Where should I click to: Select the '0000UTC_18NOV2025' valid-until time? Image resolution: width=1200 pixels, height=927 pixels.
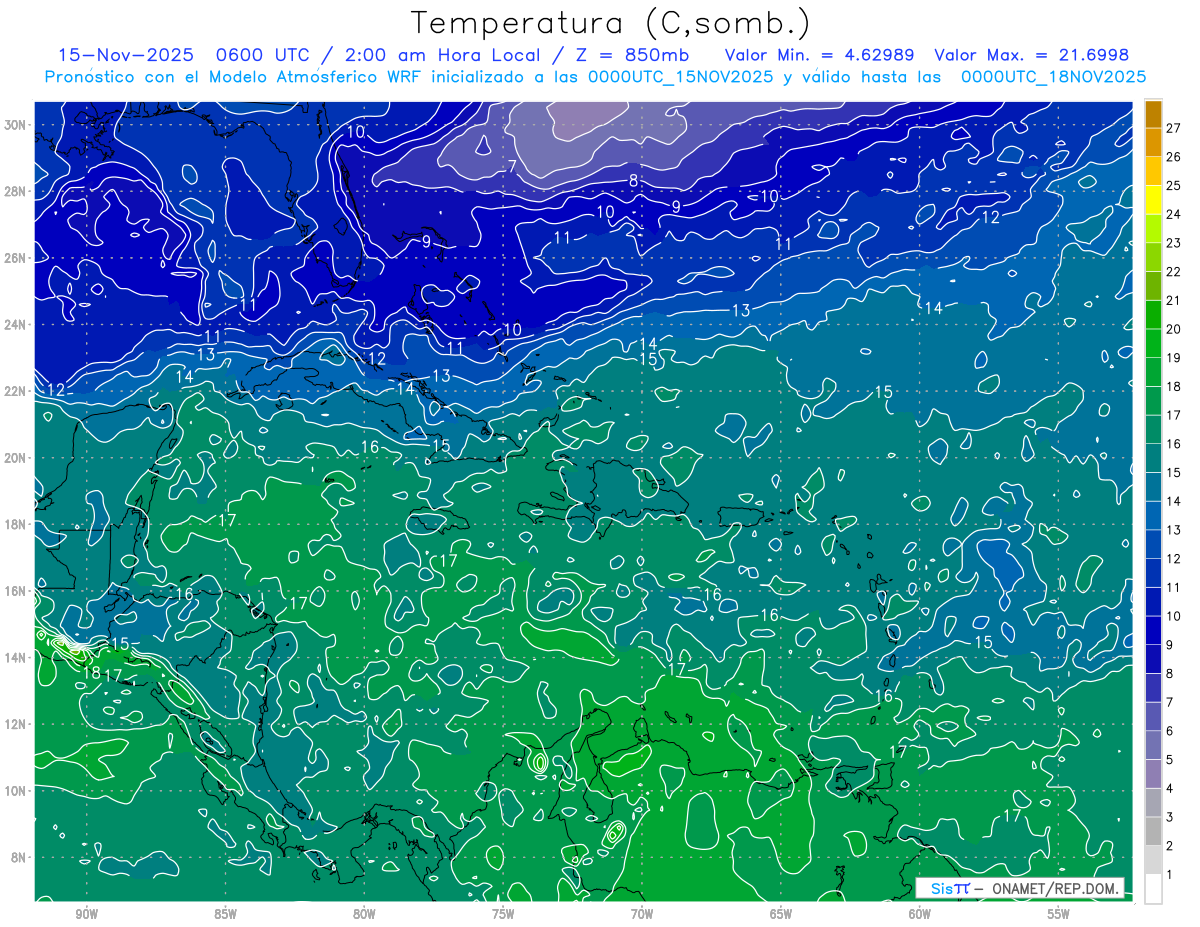(x=1053, y=77)
